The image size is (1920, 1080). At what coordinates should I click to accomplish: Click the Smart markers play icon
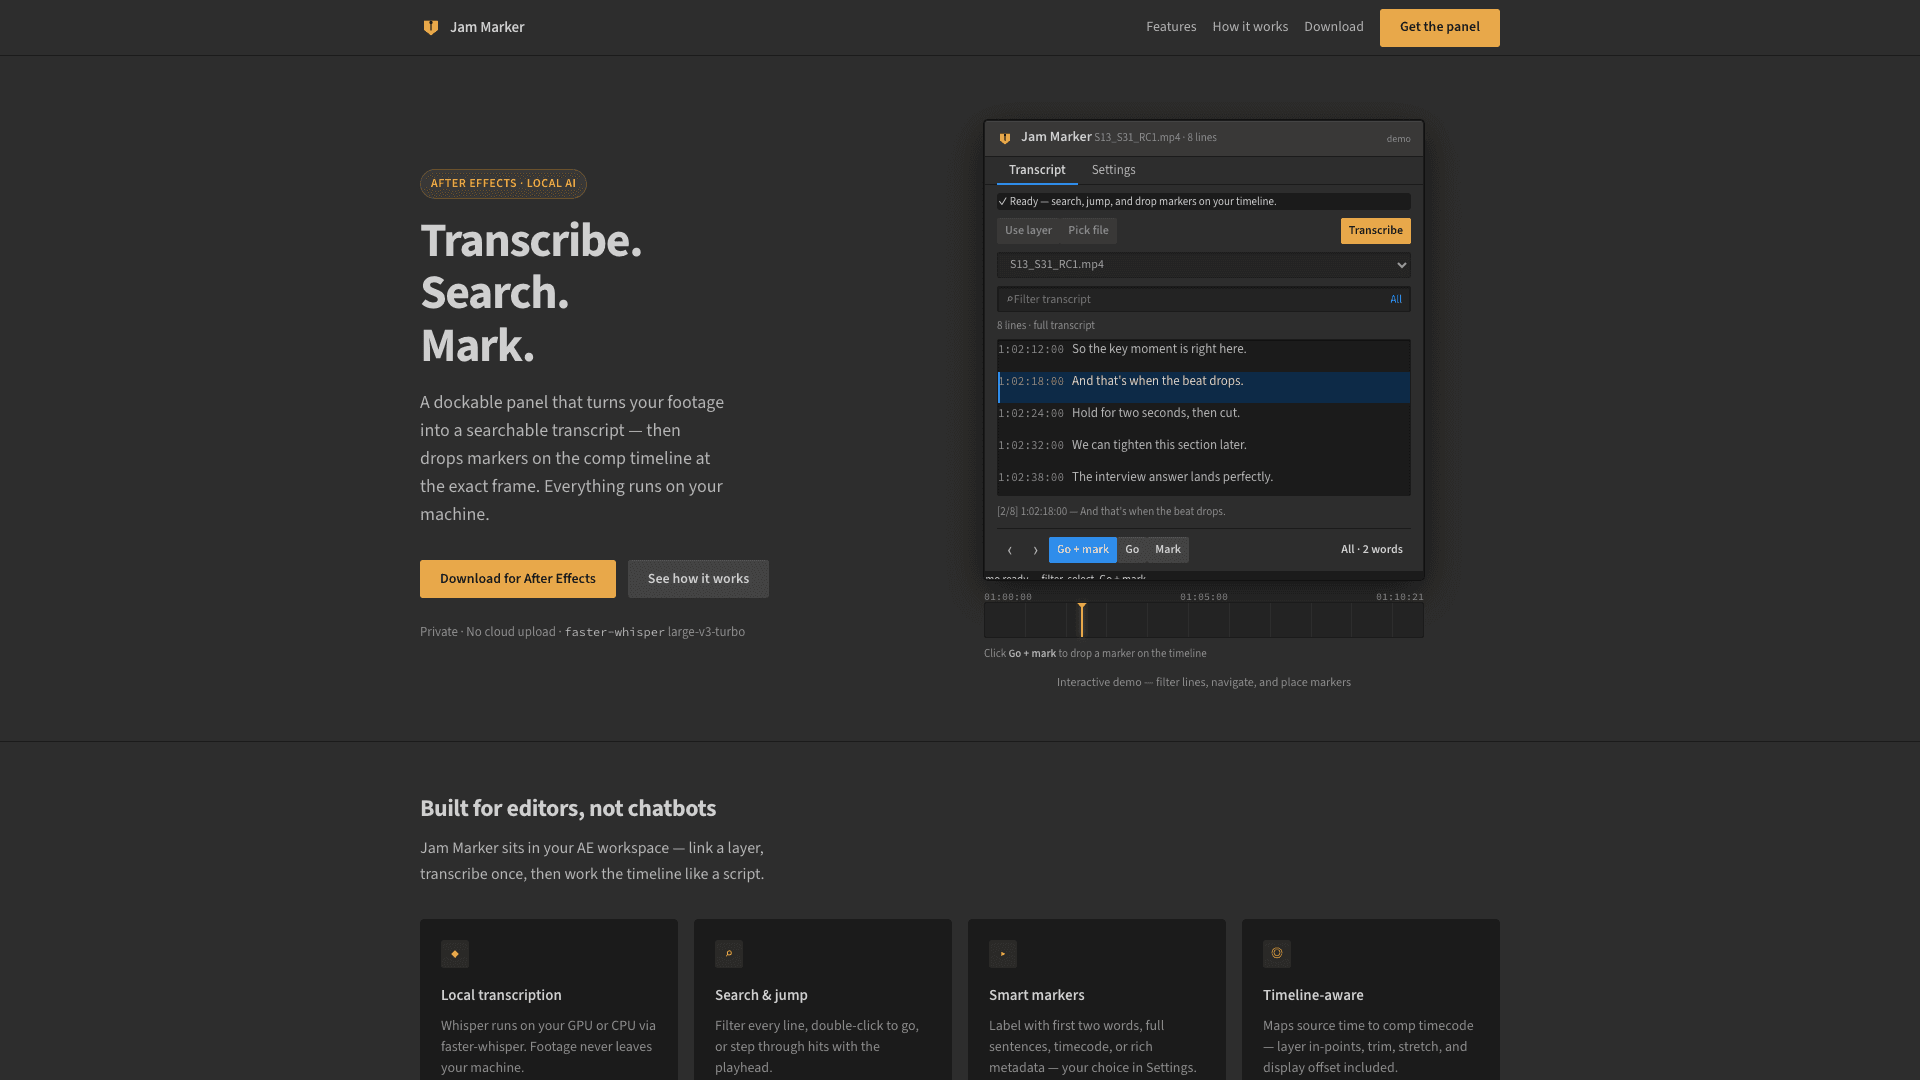(x=1003, y=954)
